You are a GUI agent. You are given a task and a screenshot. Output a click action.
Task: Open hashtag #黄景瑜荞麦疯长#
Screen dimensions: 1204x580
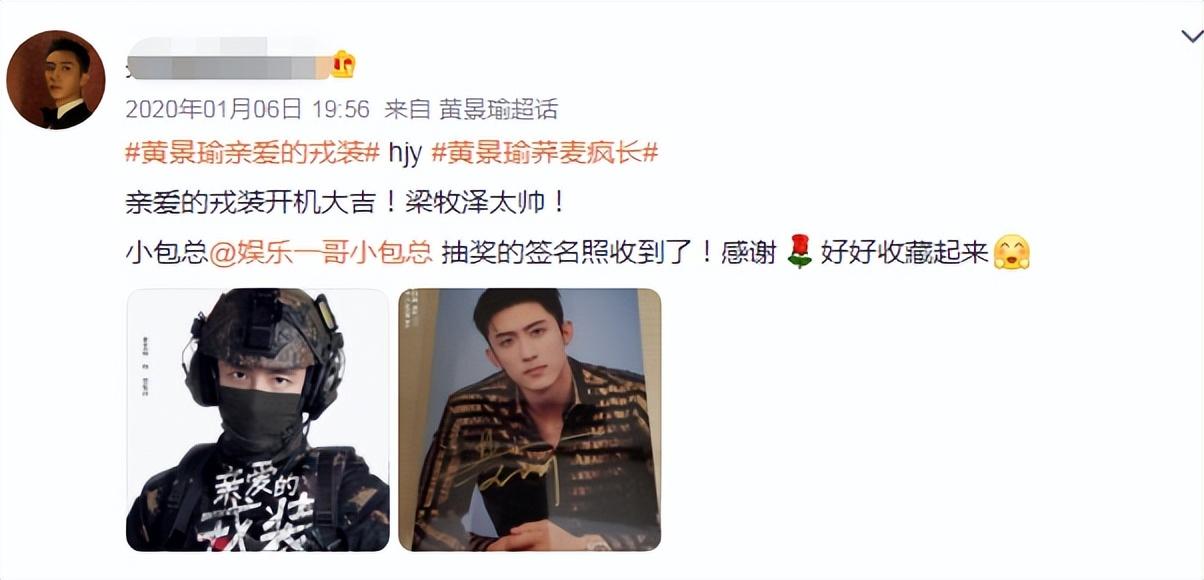coord(544,154)
